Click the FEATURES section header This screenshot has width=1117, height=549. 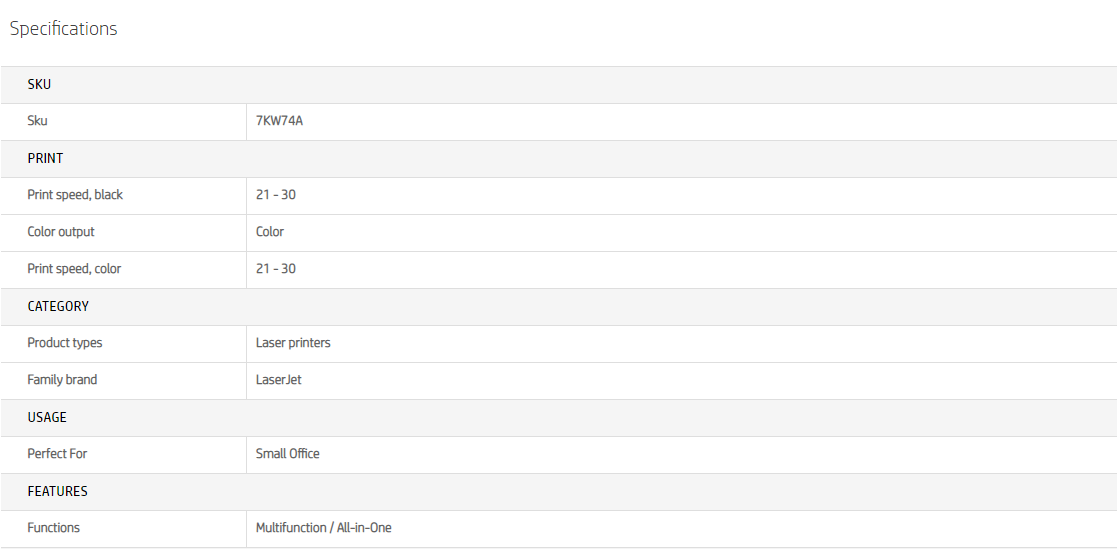pos(57,491)
